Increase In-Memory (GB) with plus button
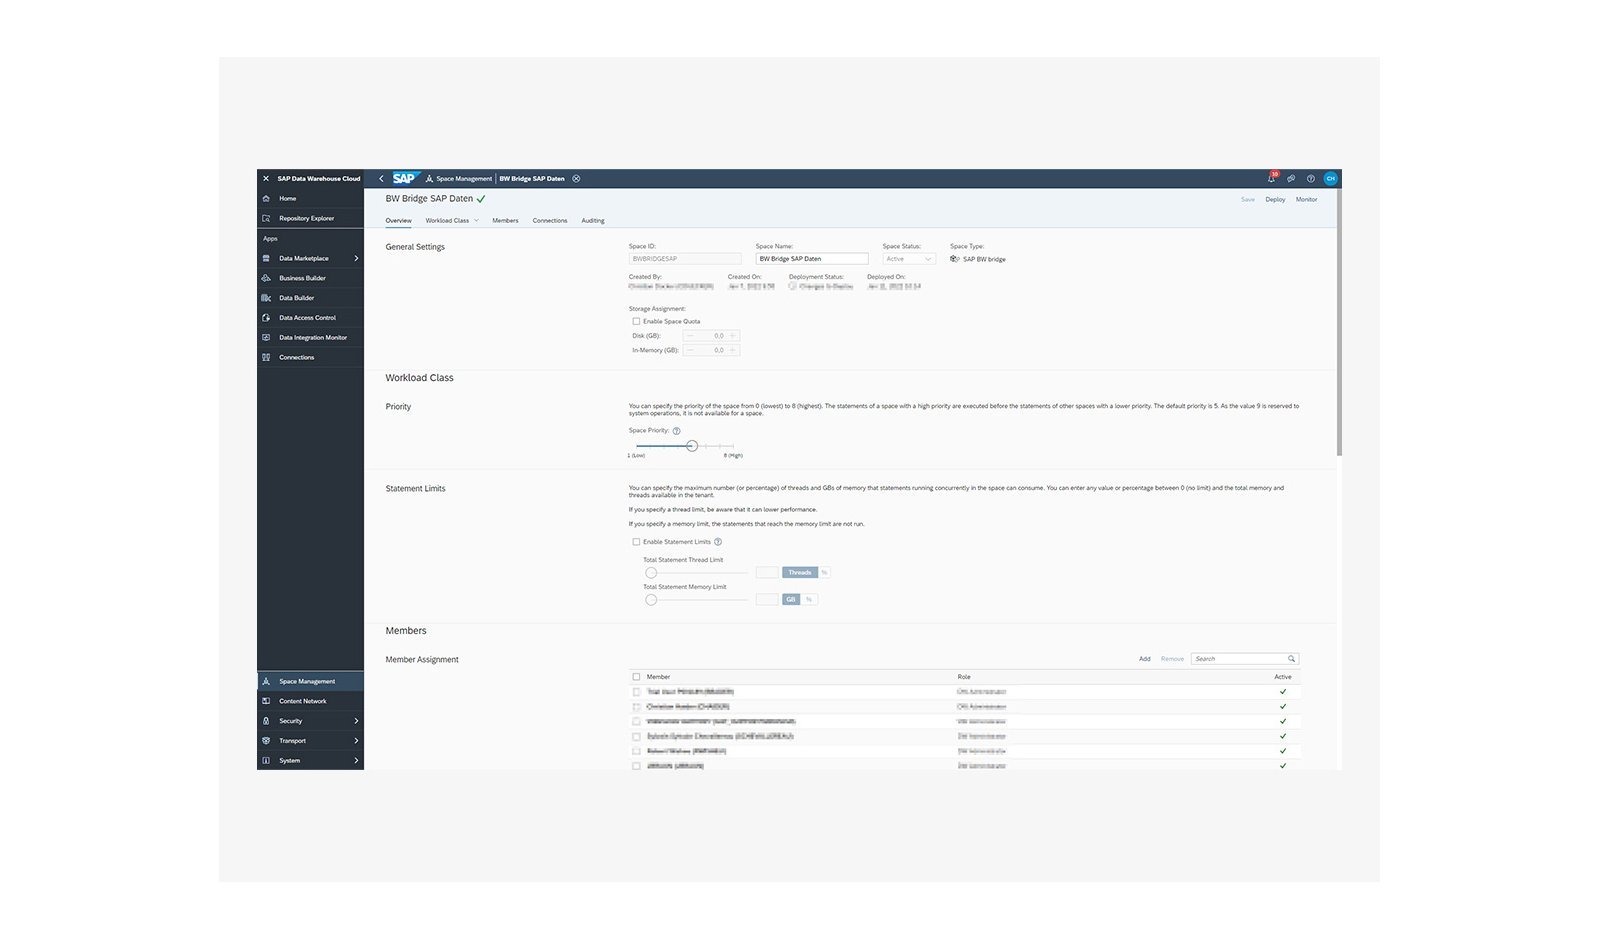1600x938 pixels. click(x=733, y=350)
